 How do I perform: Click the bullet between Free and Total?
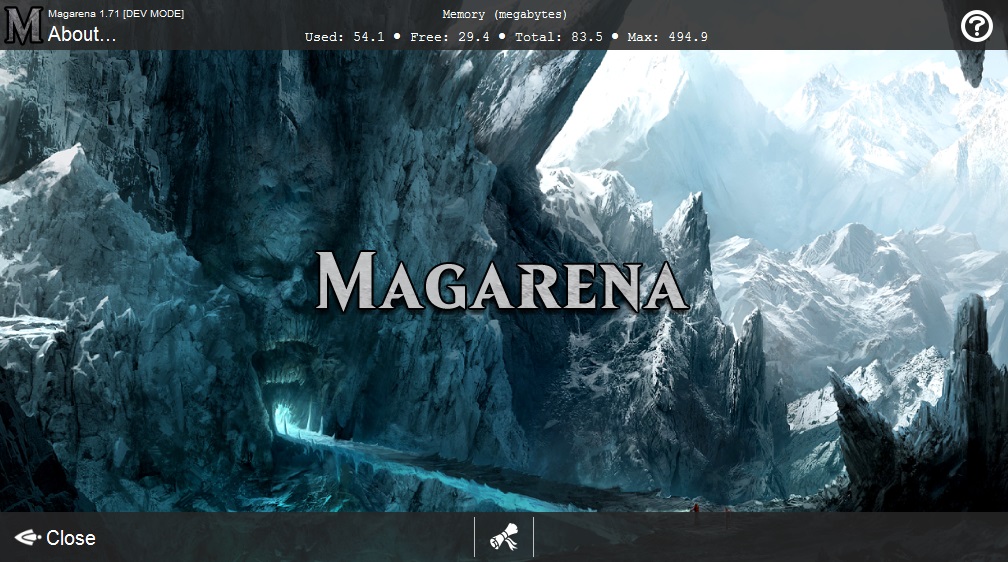(x=502, y=36)
